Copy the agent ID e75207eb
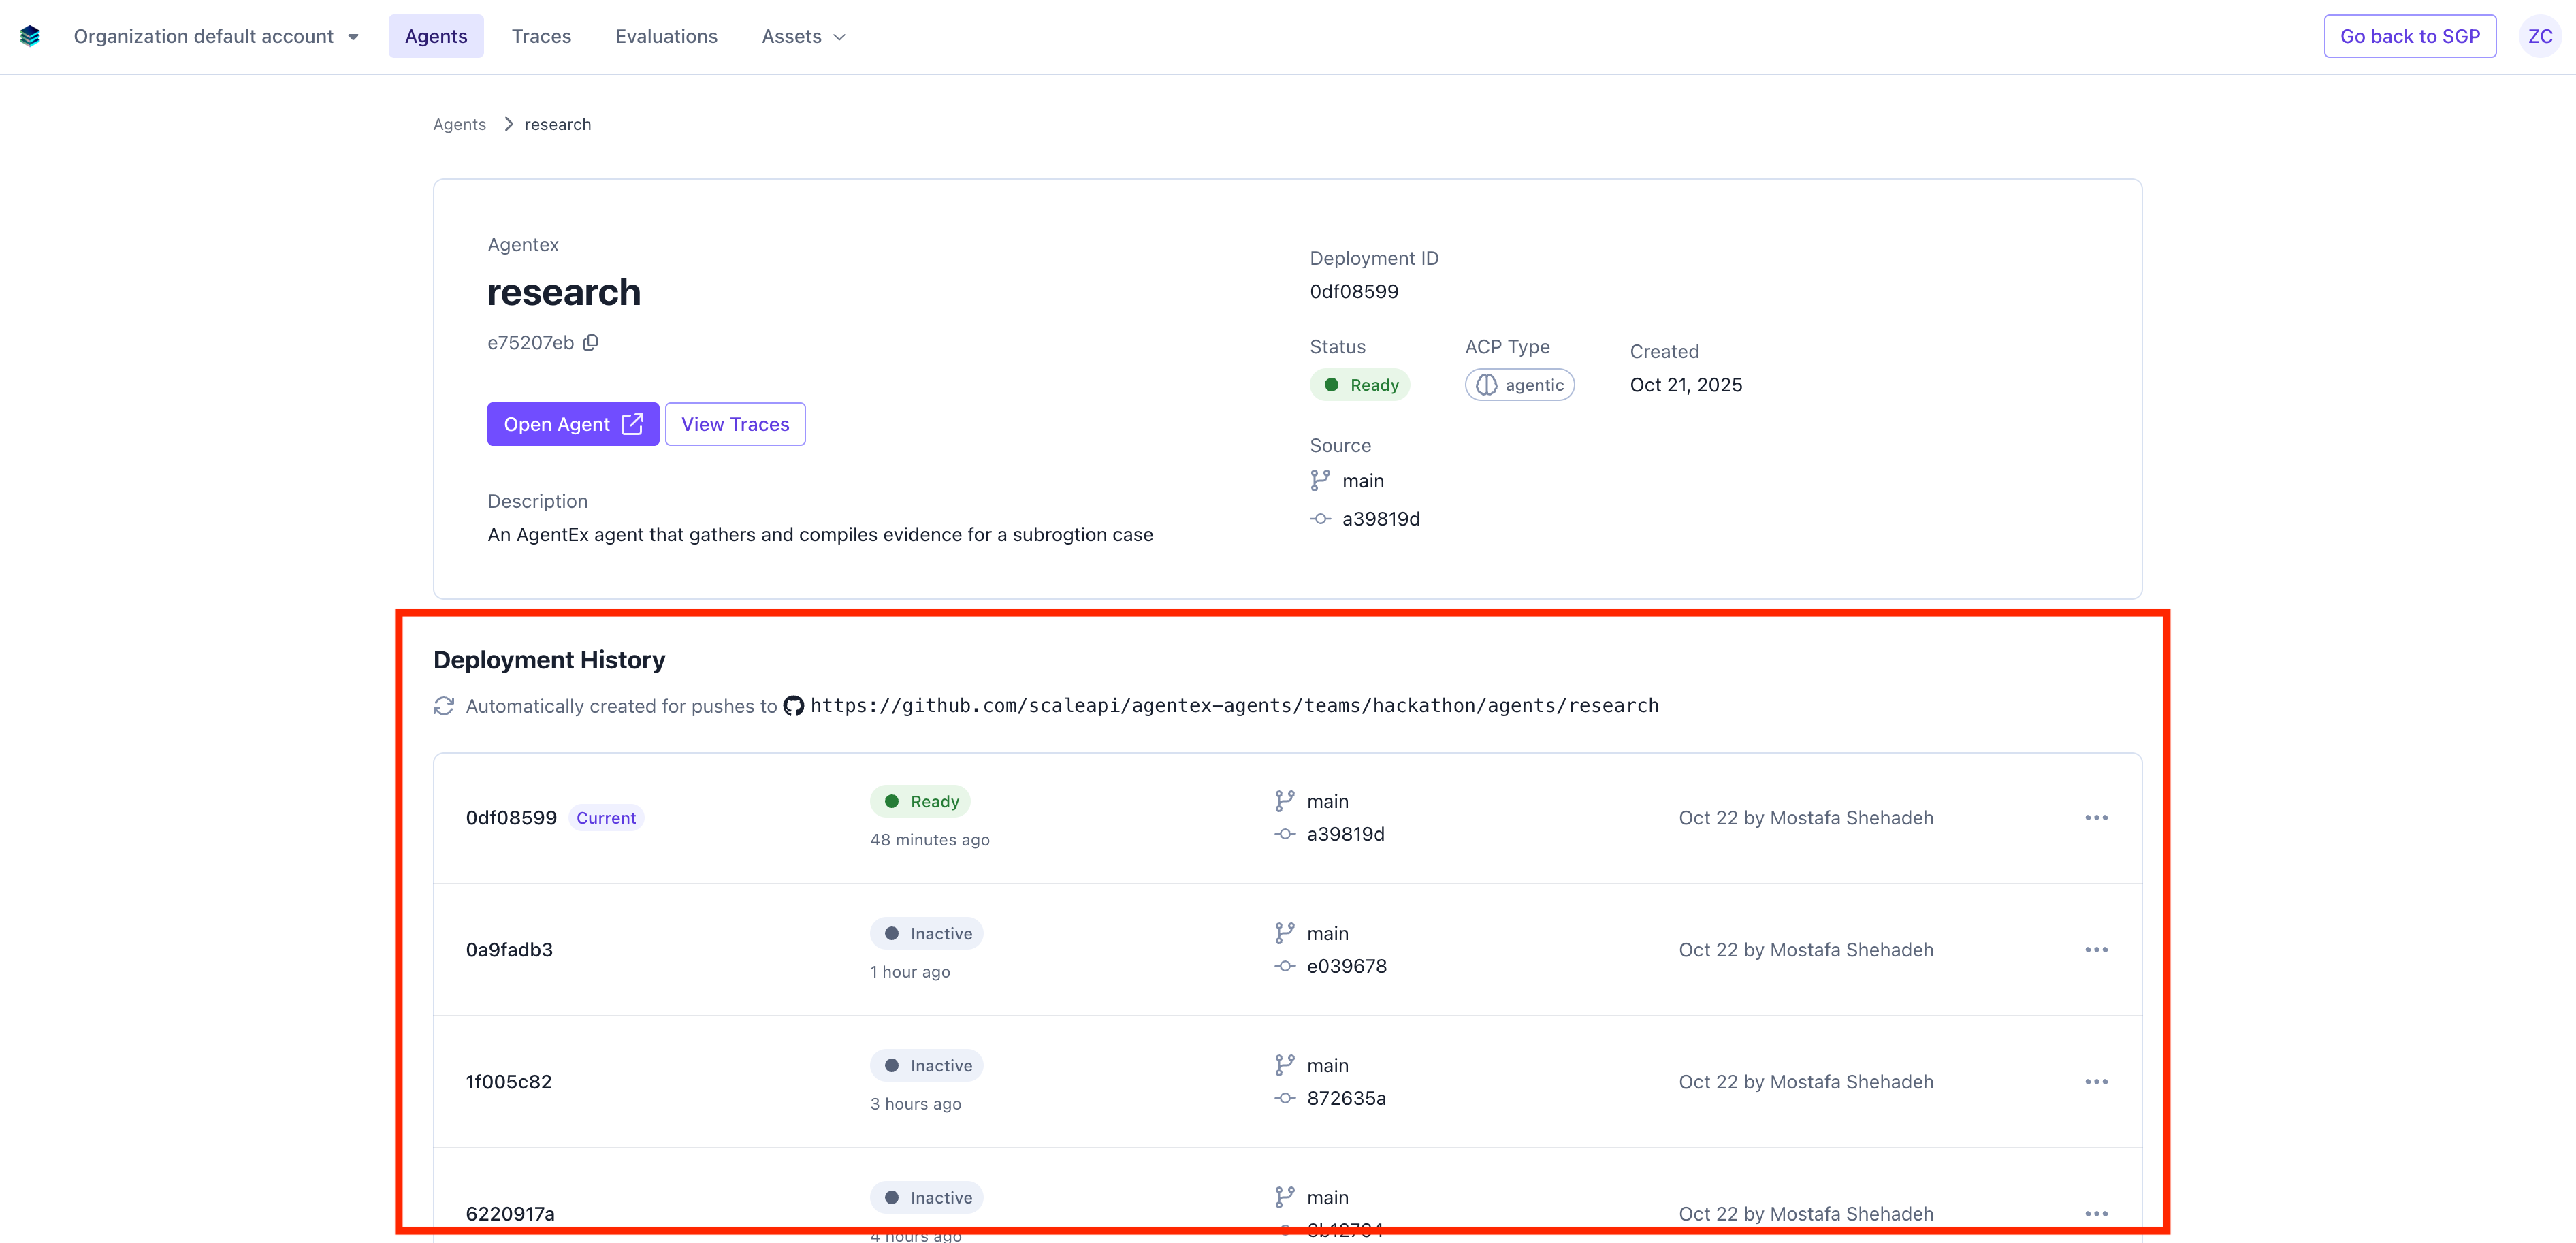2576x1243 pixels. point(591,343)
